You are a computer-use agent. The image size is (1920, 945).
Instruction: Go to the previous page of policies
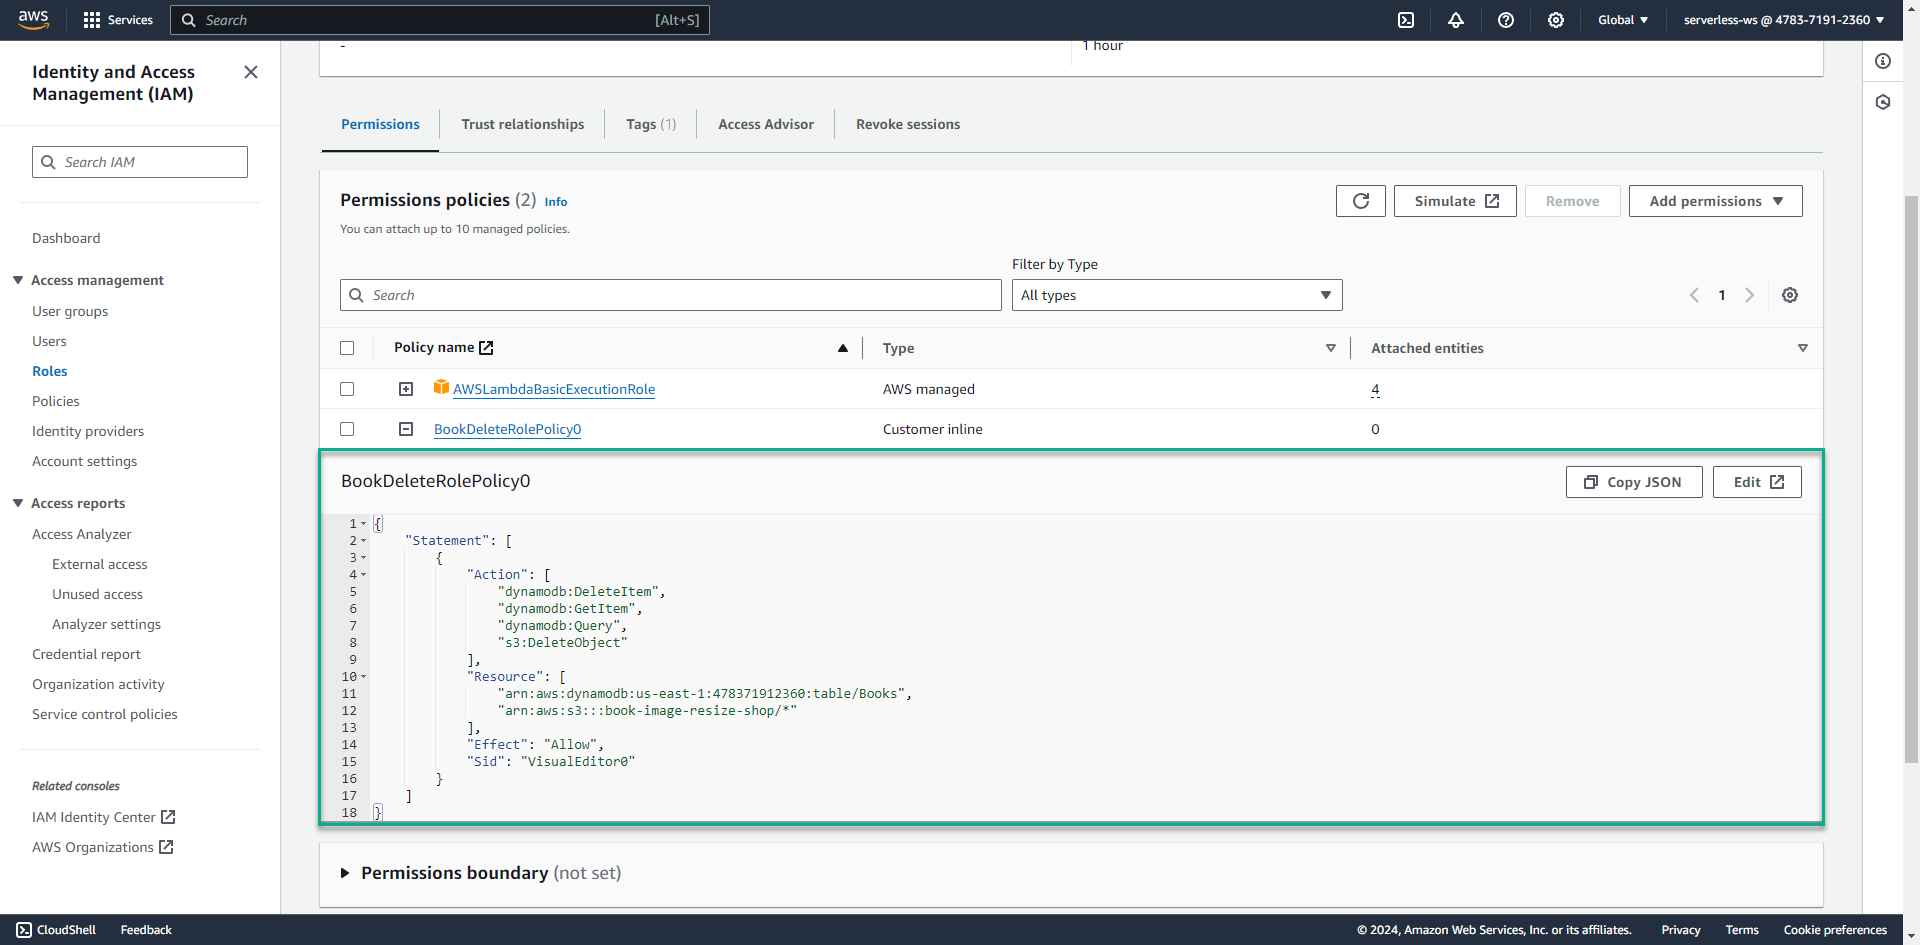pyautogui.click(x=1694, y=295)
